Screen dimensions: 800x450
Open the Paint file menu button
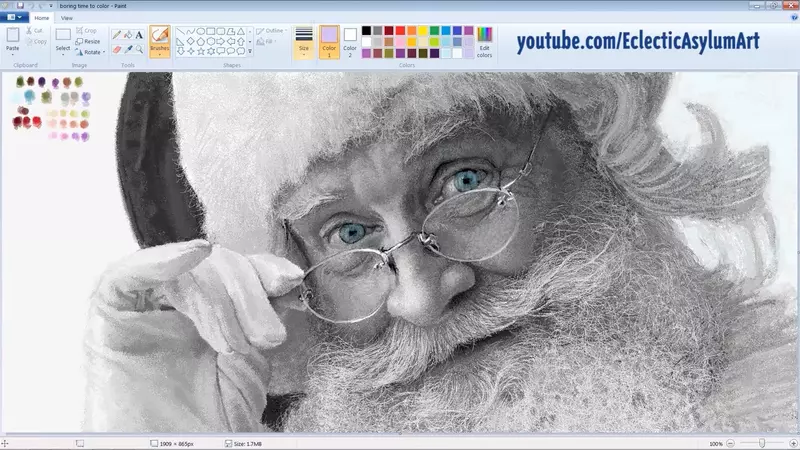tap(14, 18)
